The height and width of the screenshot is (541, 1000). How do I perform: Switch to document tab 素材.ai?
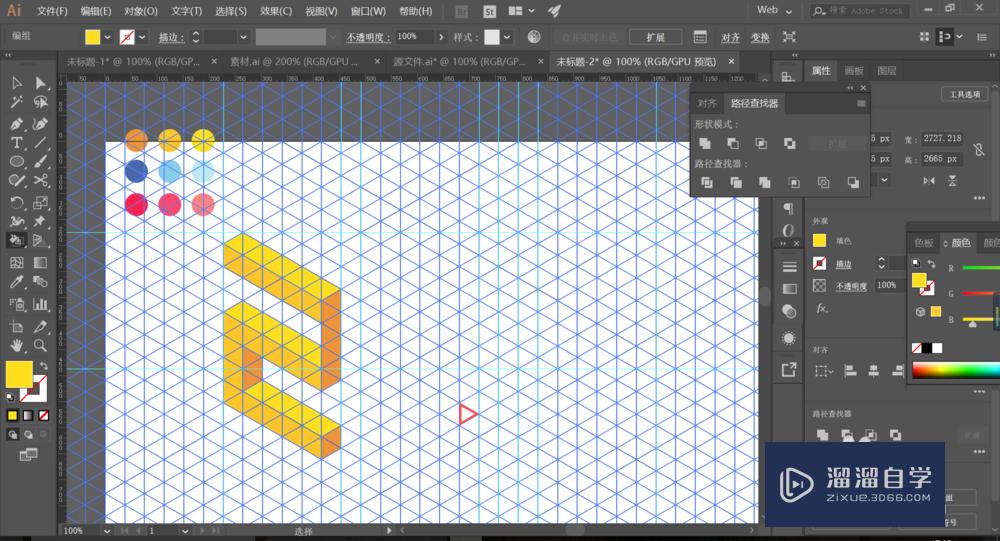pos(294,61)
